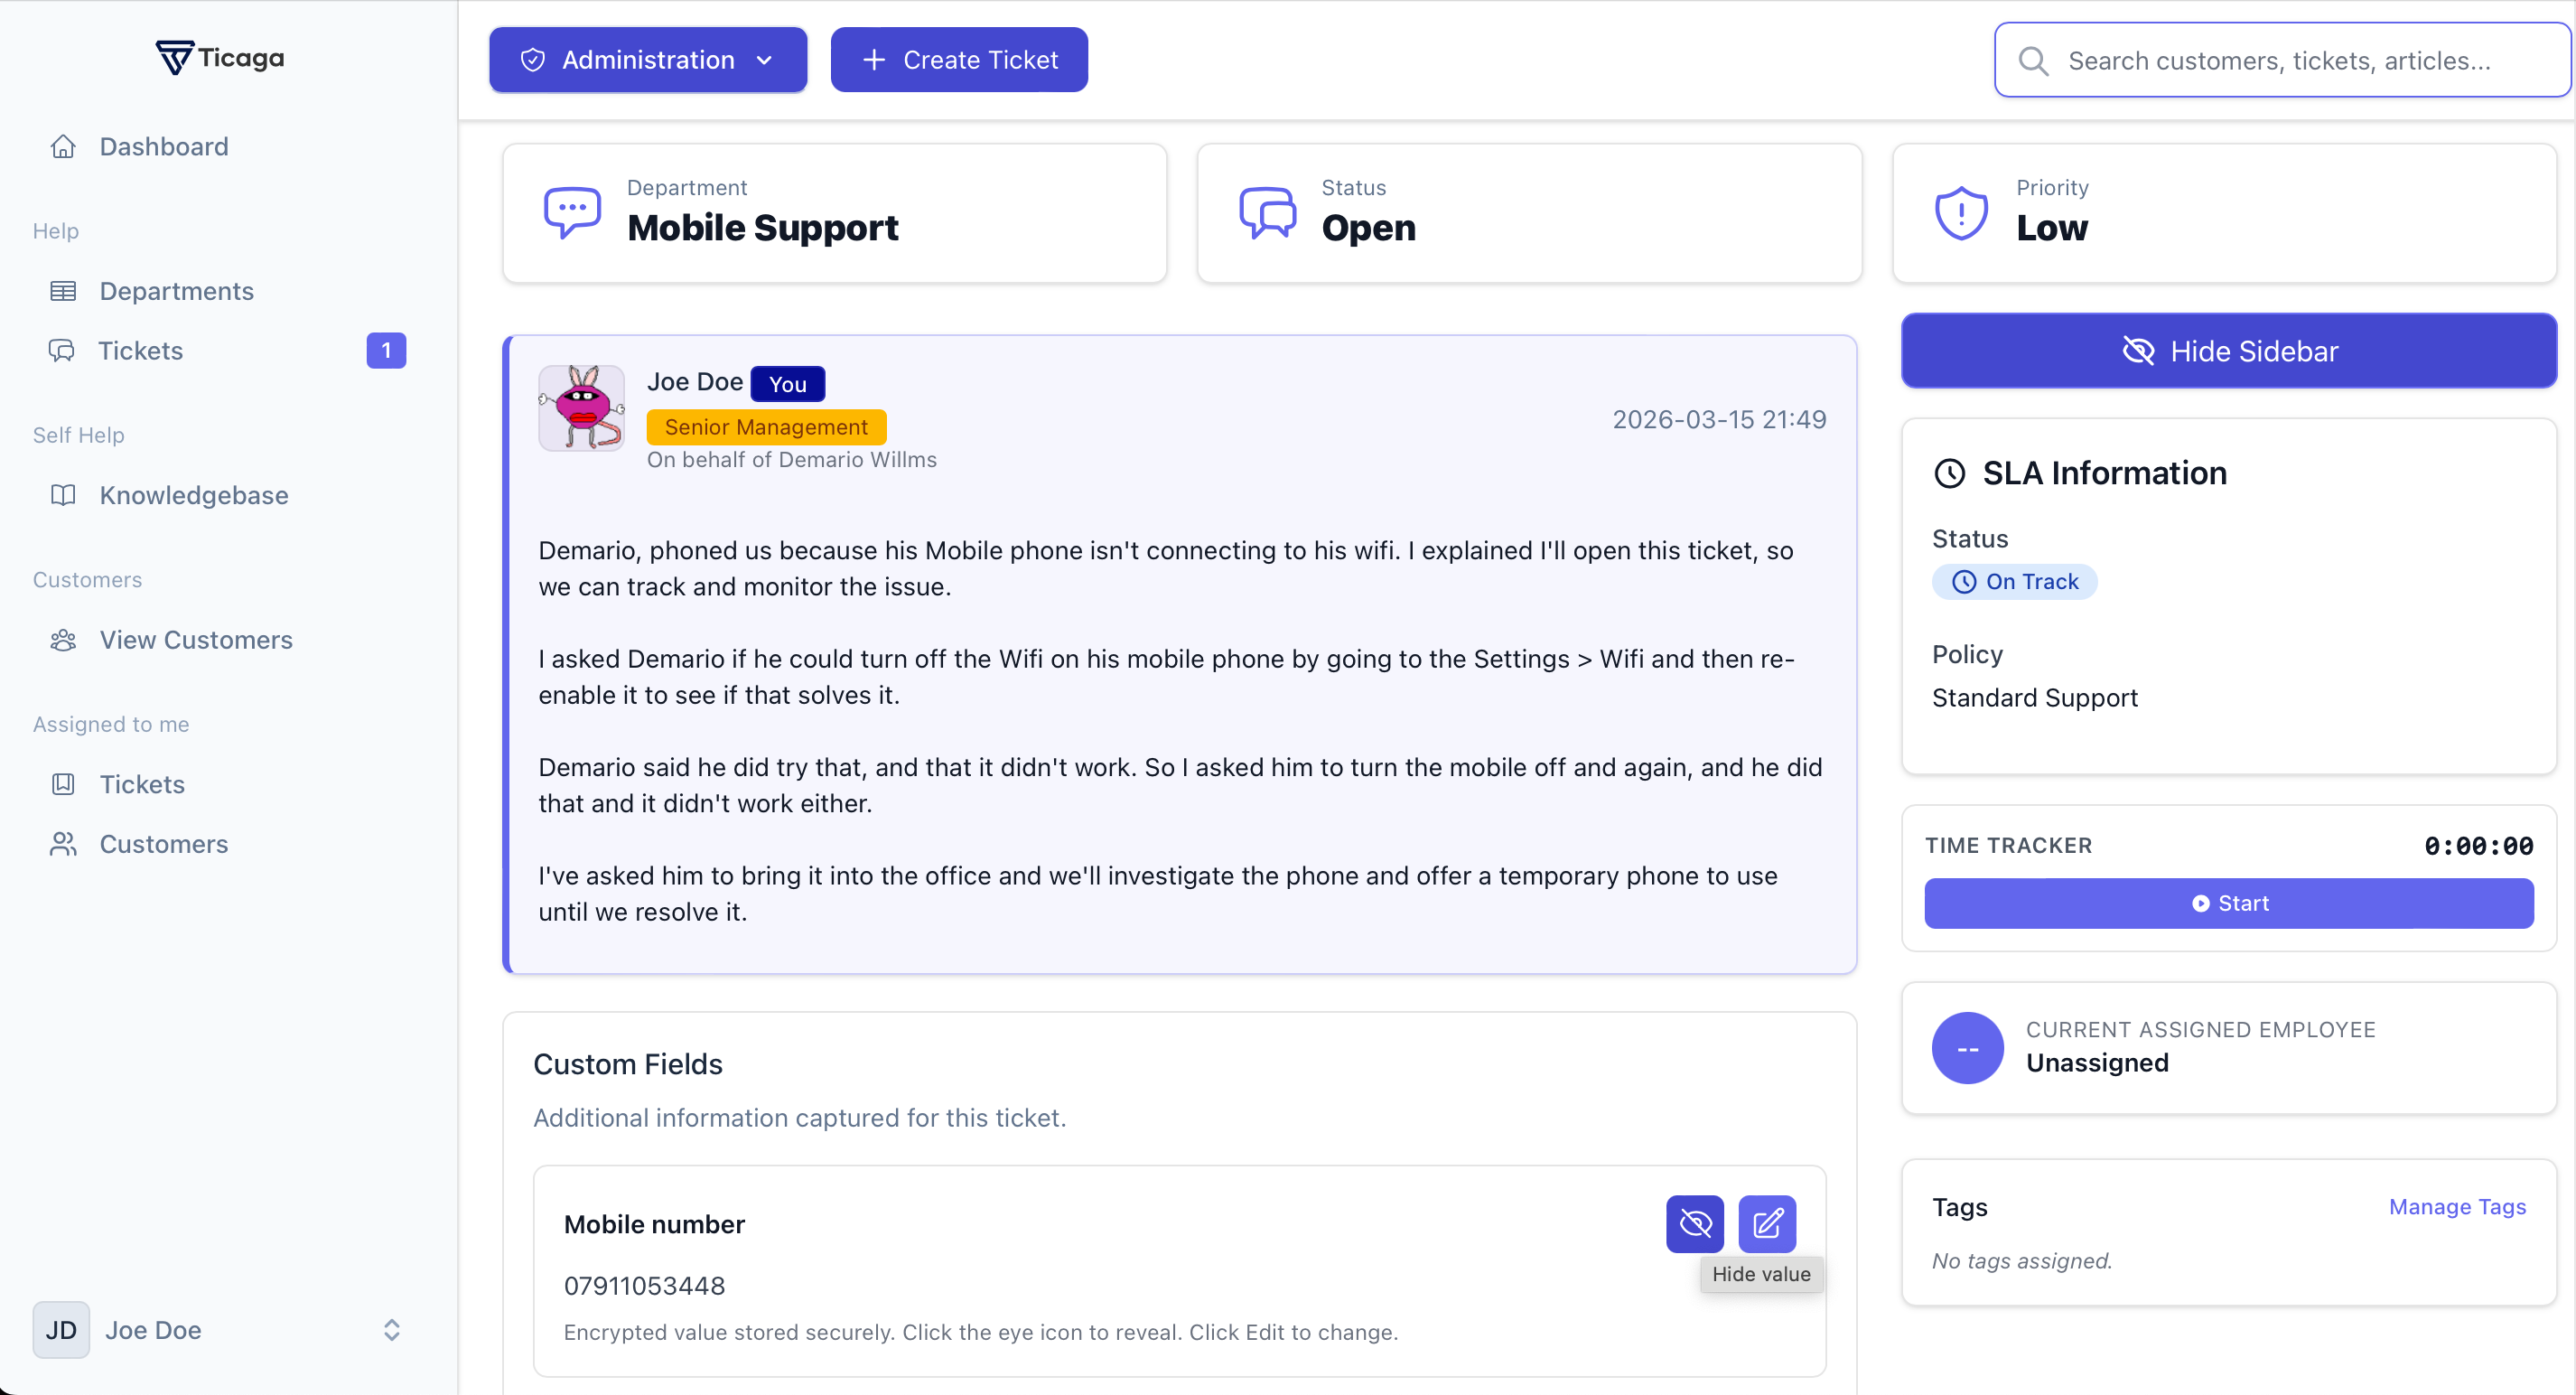
Task: Click Joe Doe's avatar image
Action: click(581, 408)
